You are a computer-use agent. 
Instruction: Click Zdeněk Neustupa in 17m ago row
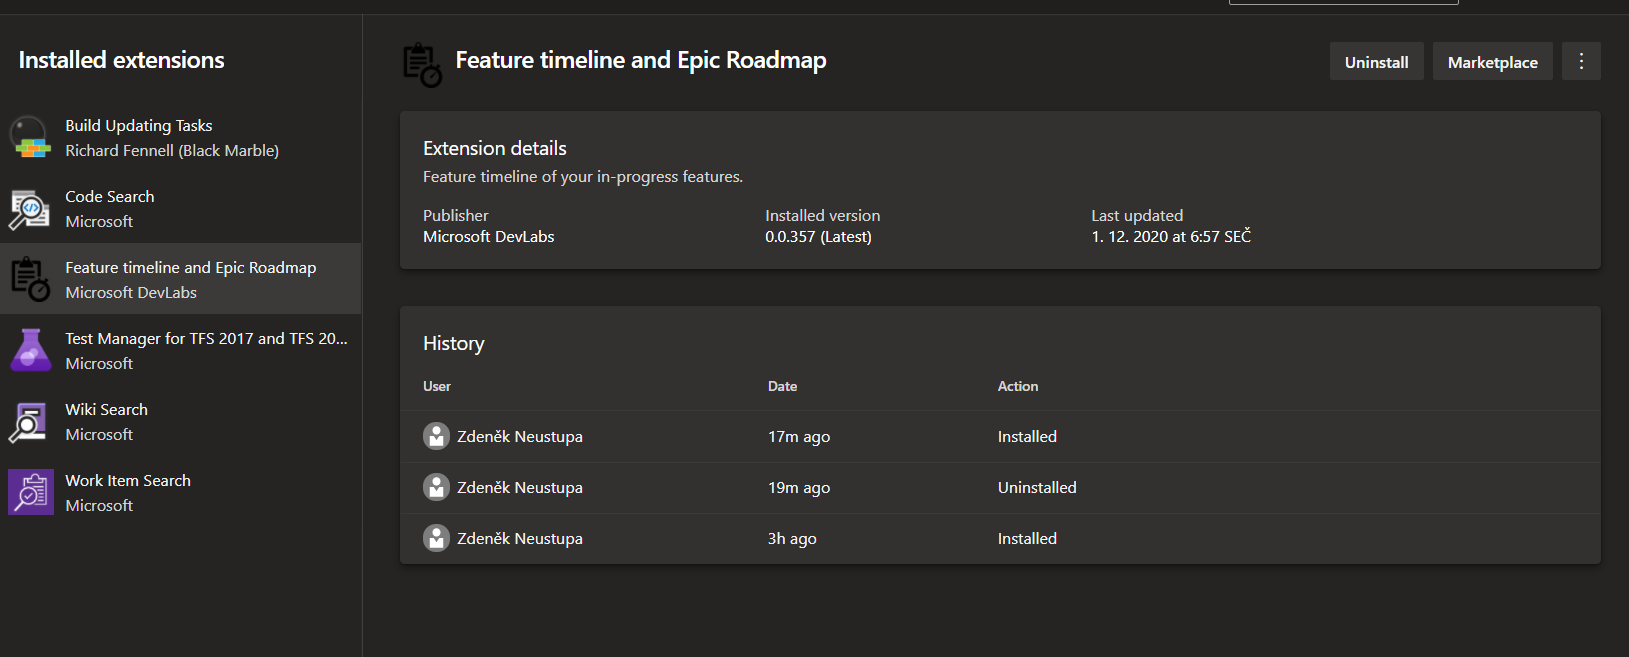pos(520,437)
